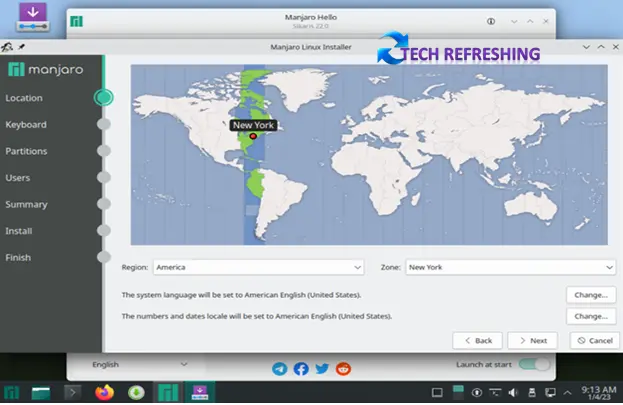Open the English language dropdown
623x405 pixels.
[140, 365]
